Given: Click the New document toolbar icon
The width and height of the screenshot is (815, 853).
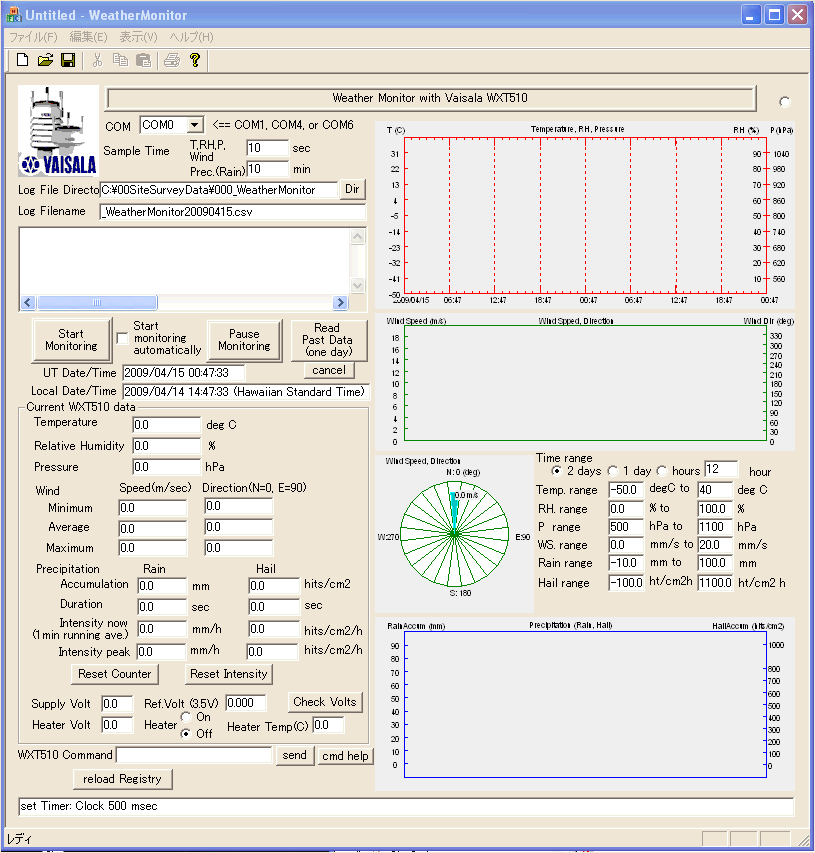Looking at the screenshot, I should (22, 60).
